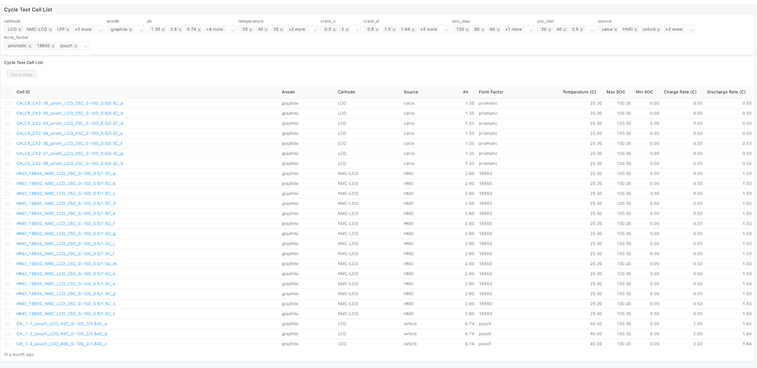Expand the form_factor filter dropdown arrow
757x368 pixels.
85,46
